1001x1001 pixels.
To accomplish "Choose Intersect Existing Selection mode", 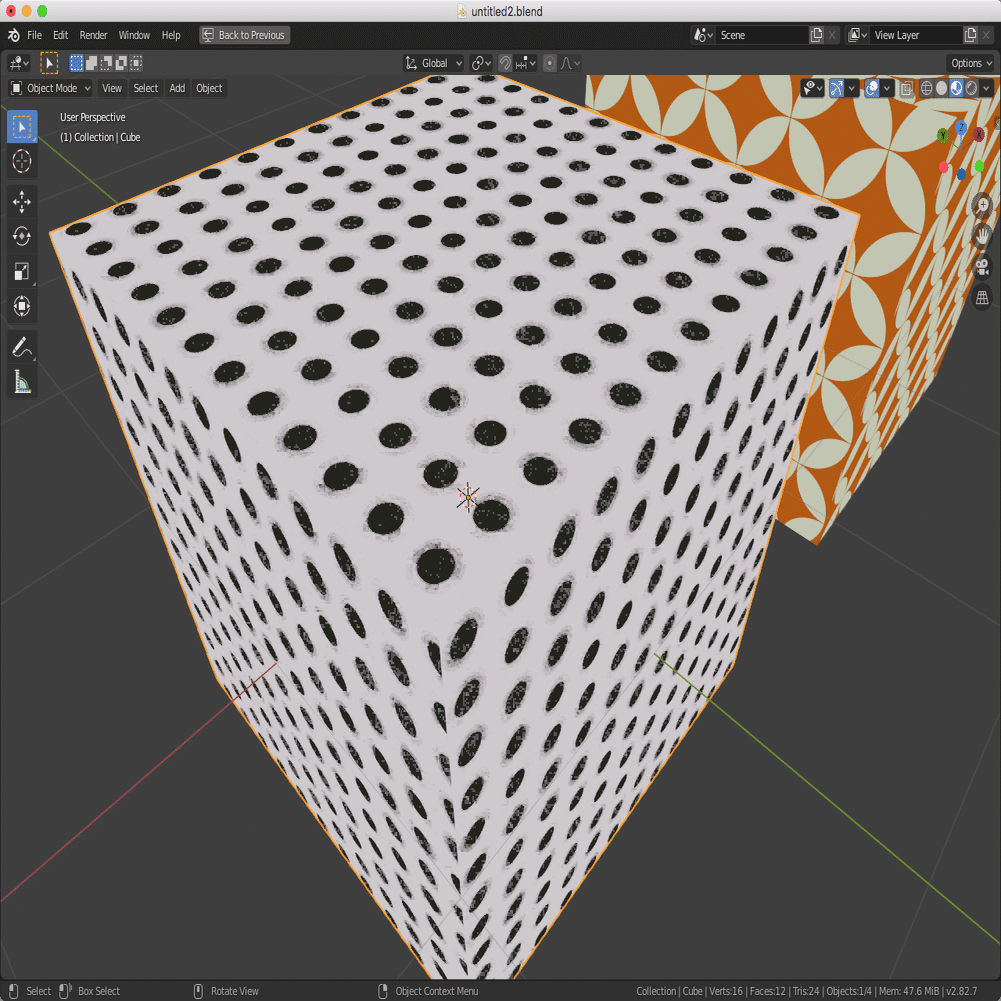I will (x=135, y=63).
